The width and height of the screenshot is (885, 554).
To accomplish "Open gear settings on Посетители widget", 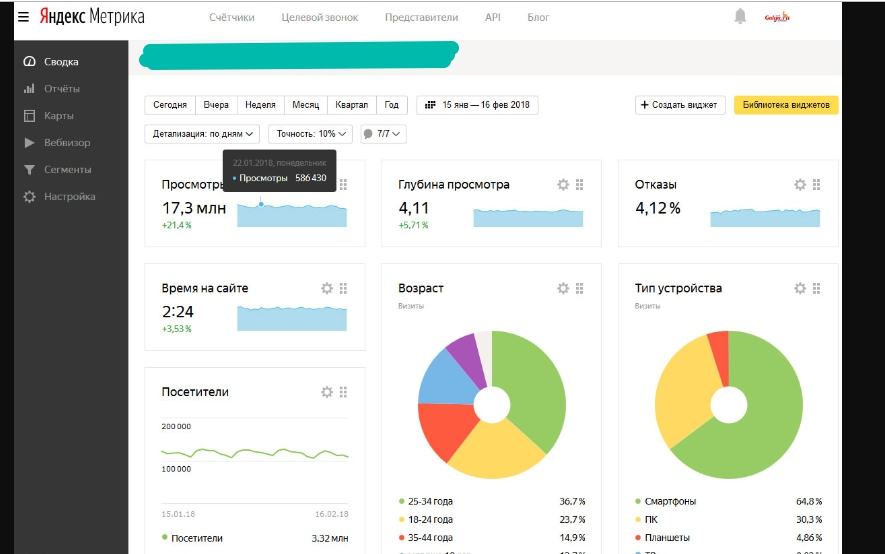I will tap(326, 392).
